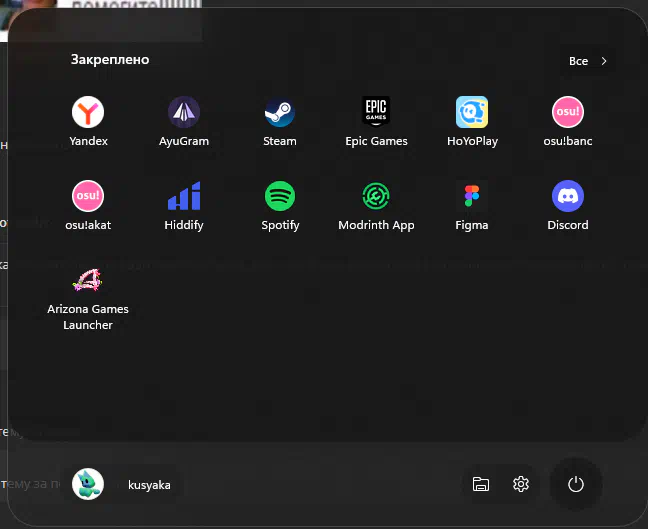Open the osu!akat pinned app
This screenshot has height=529, width=648.
pos(88,196)
